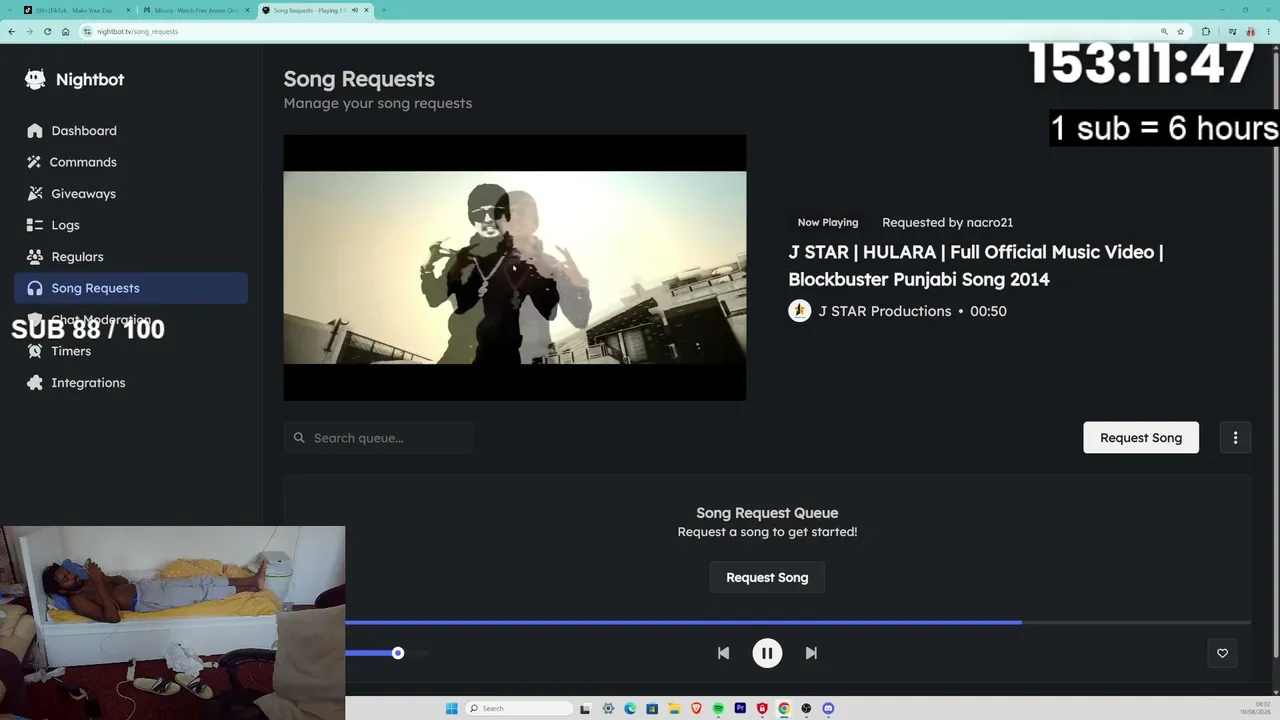Select Song Requests in the sidebar
Image resolution: width=1280 pixels, height=720 pixels.
[131, 288]
